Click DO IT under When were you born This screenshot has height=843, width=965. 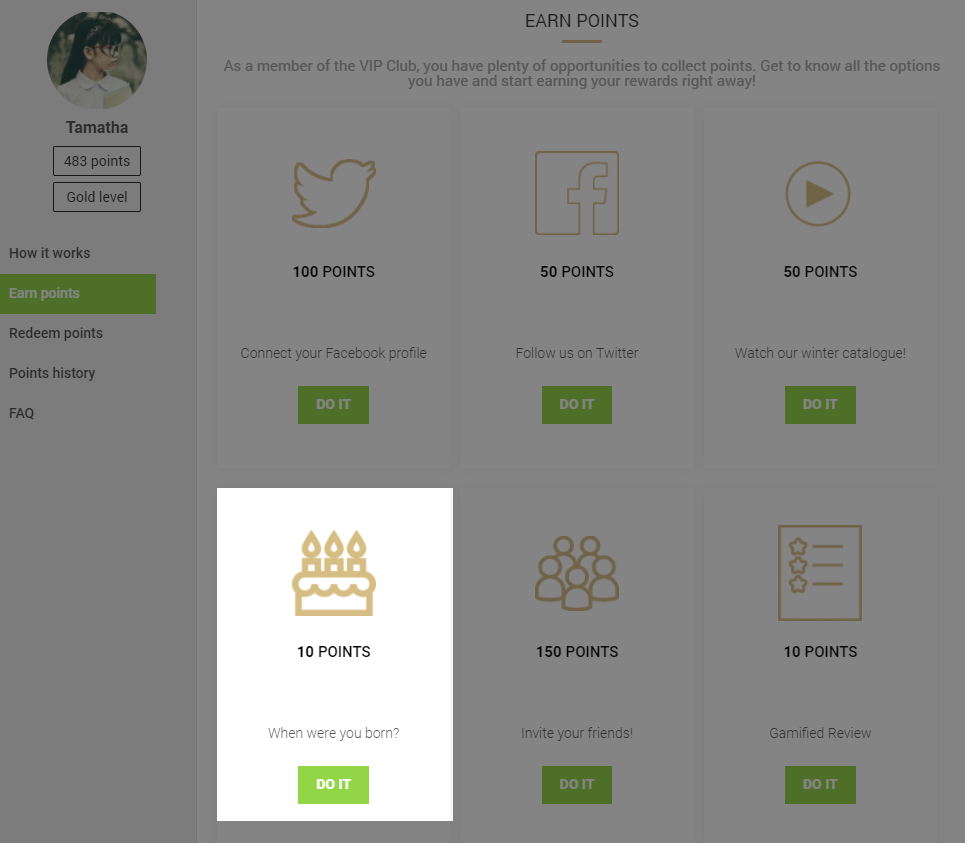[x=334, y=785]
